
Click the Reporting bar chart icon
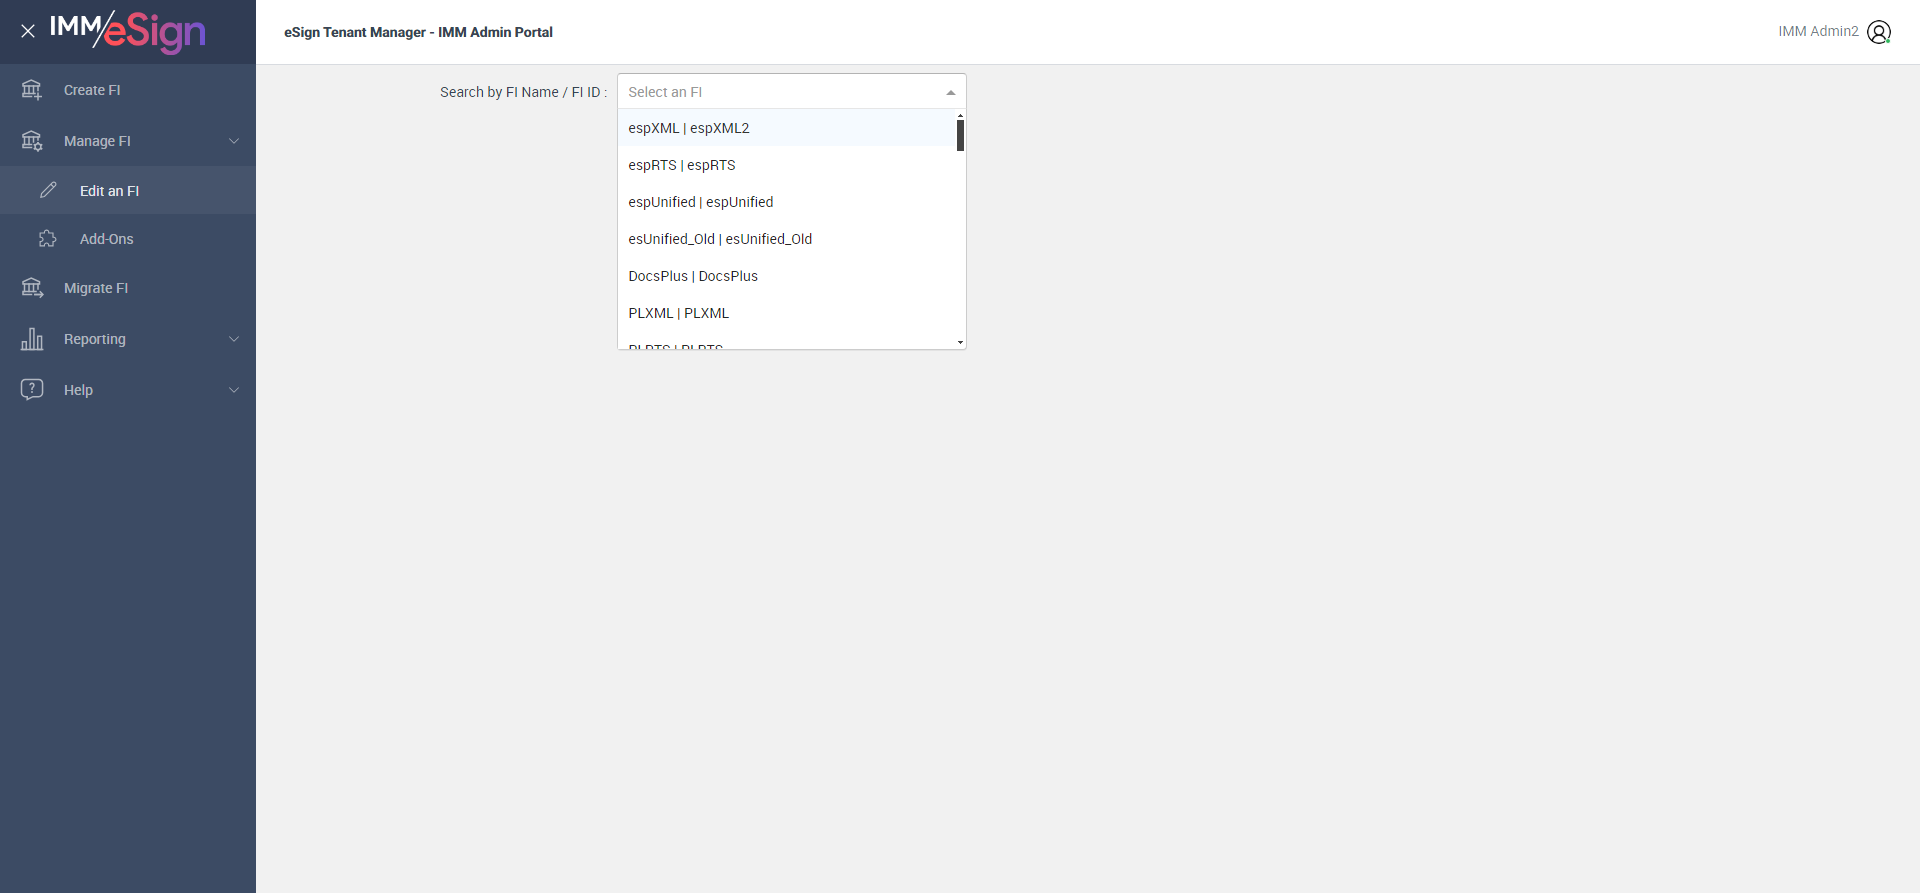tap(32, 339)
